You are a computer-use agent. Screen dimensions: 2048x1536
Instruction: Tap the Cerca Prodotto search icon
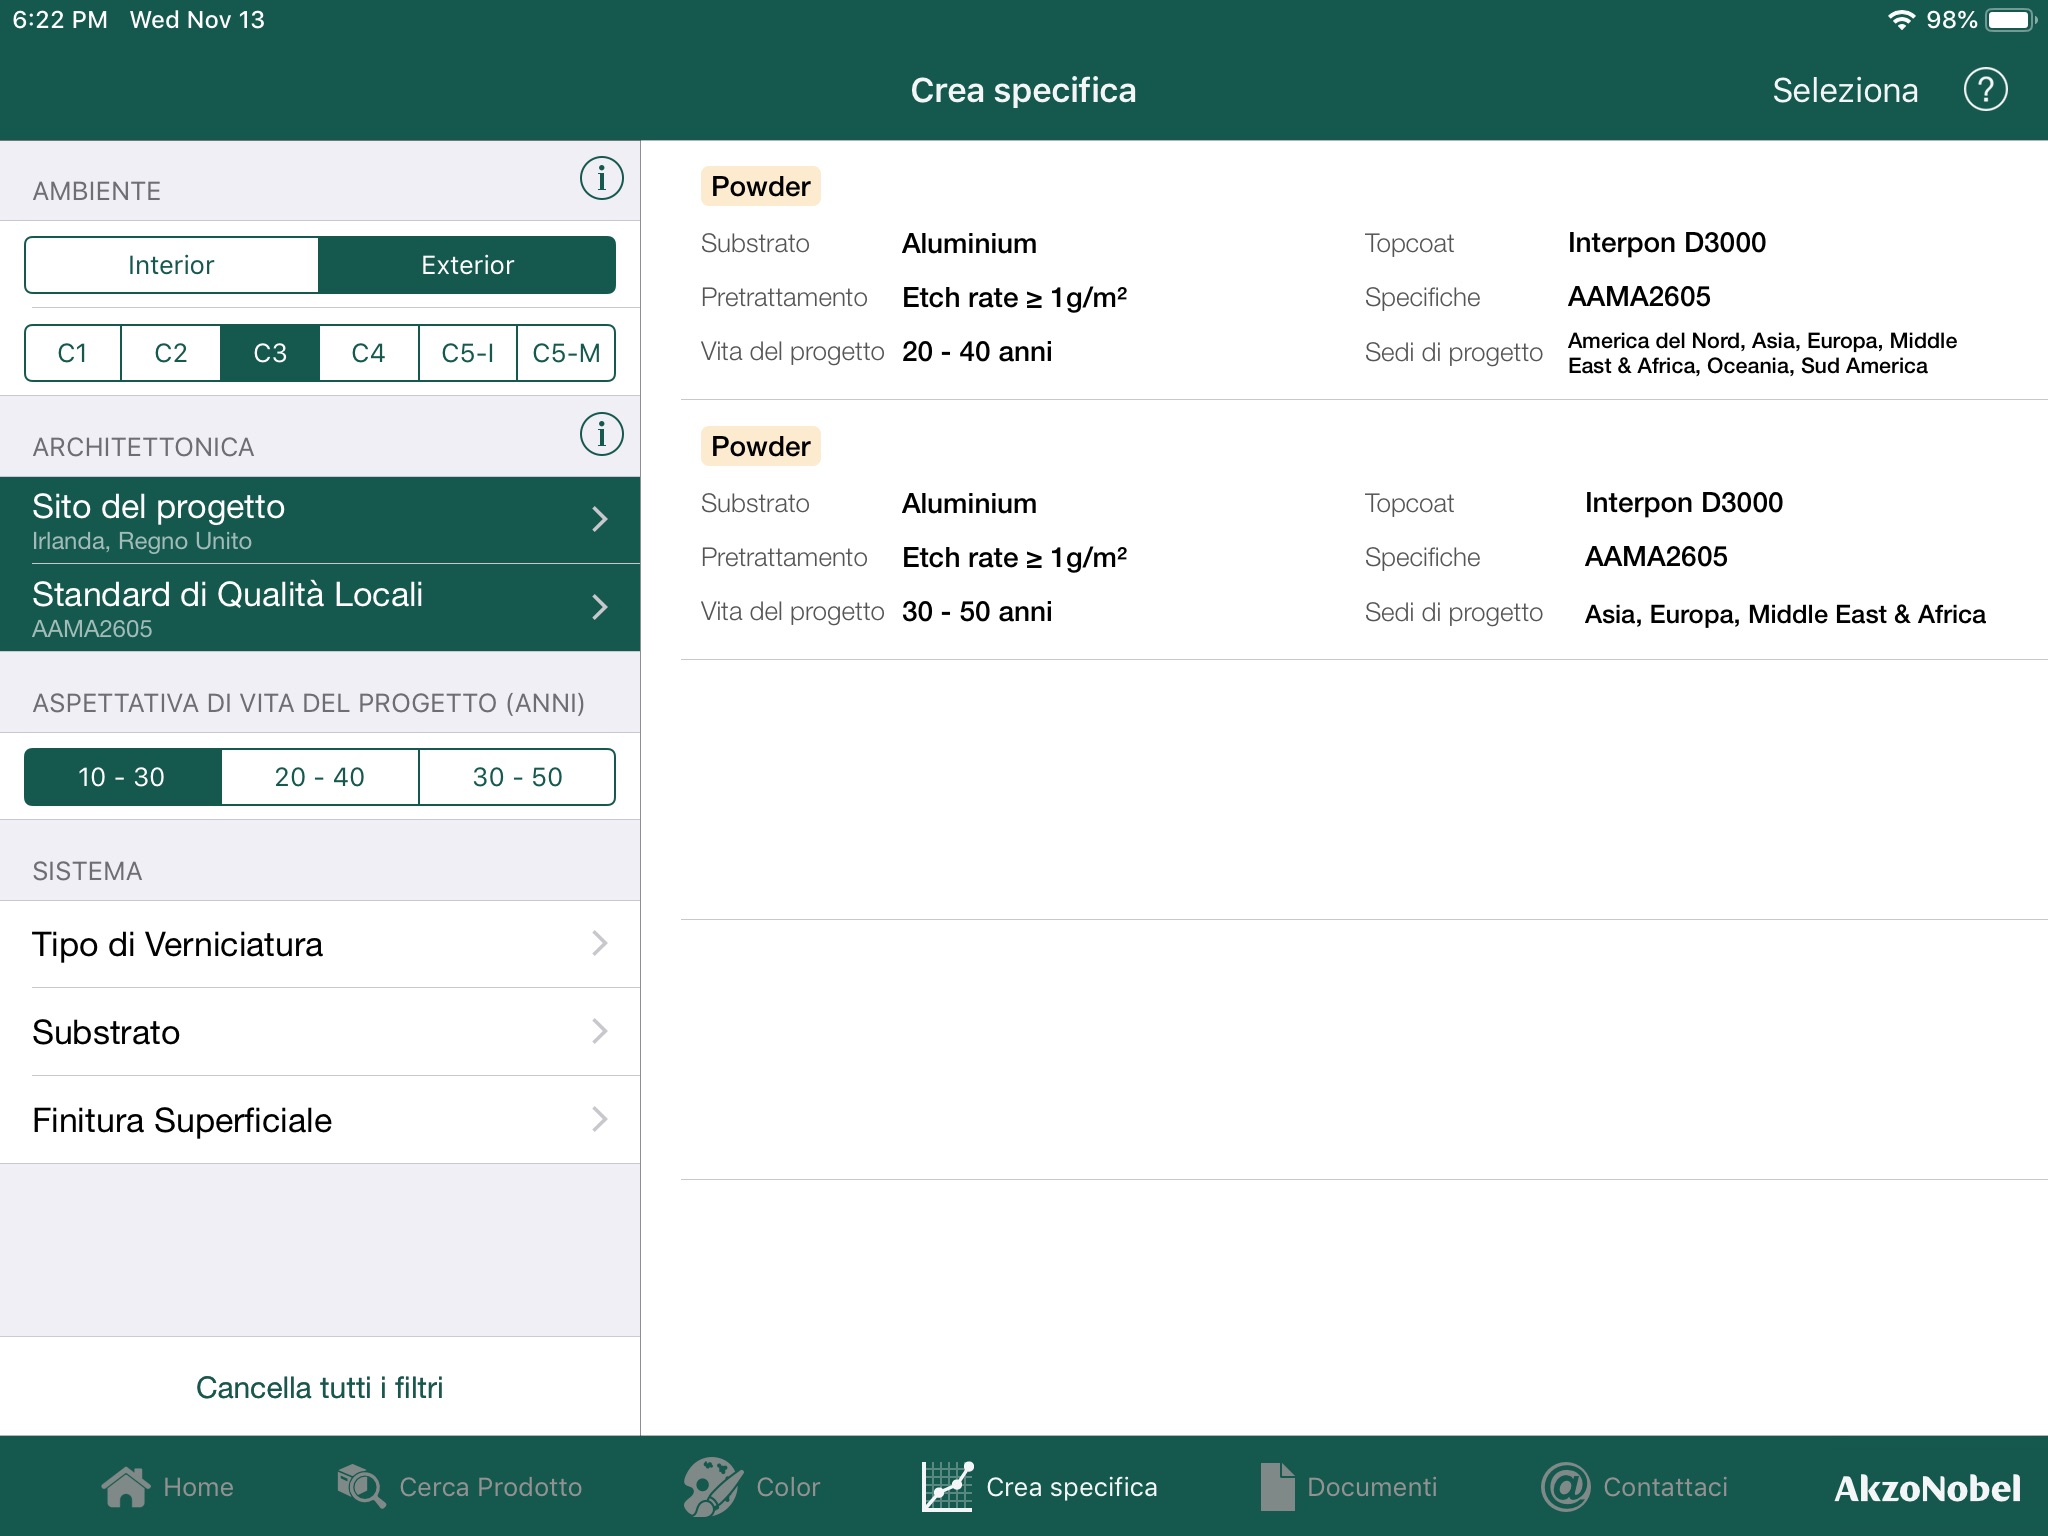point(361,1487)
